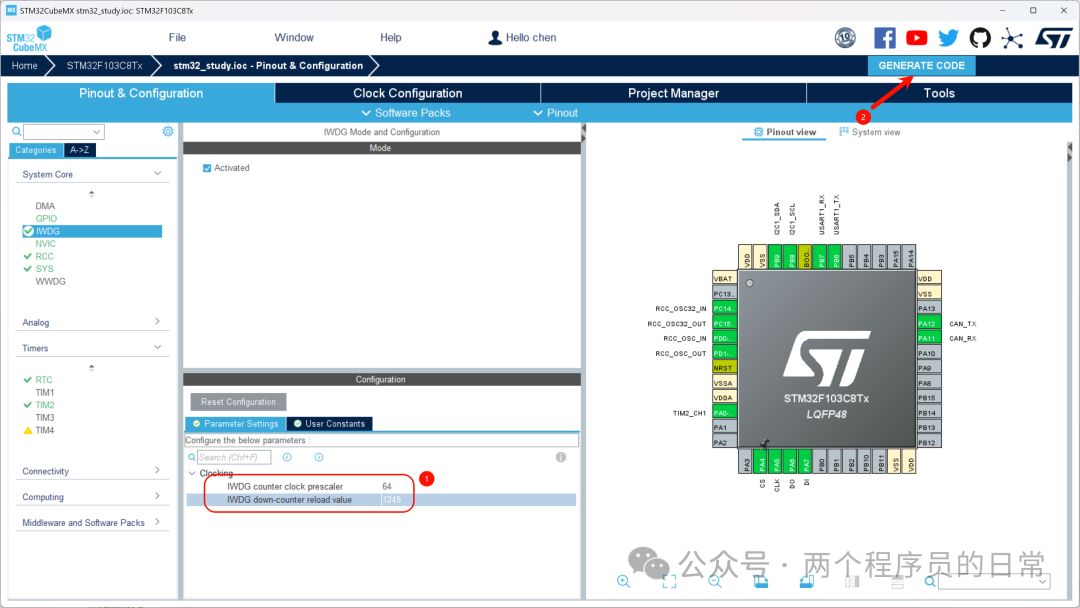The image size is (1080, 608).
Task: Select the Parameter Settings tab
Action: coord(236,423)
